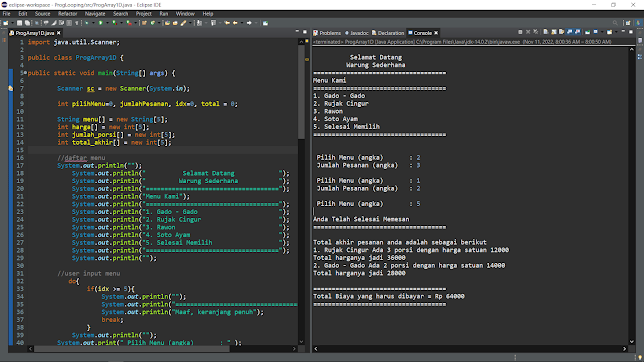Click the Coverage run icon

pyautogui.click(x=114, y=23)
